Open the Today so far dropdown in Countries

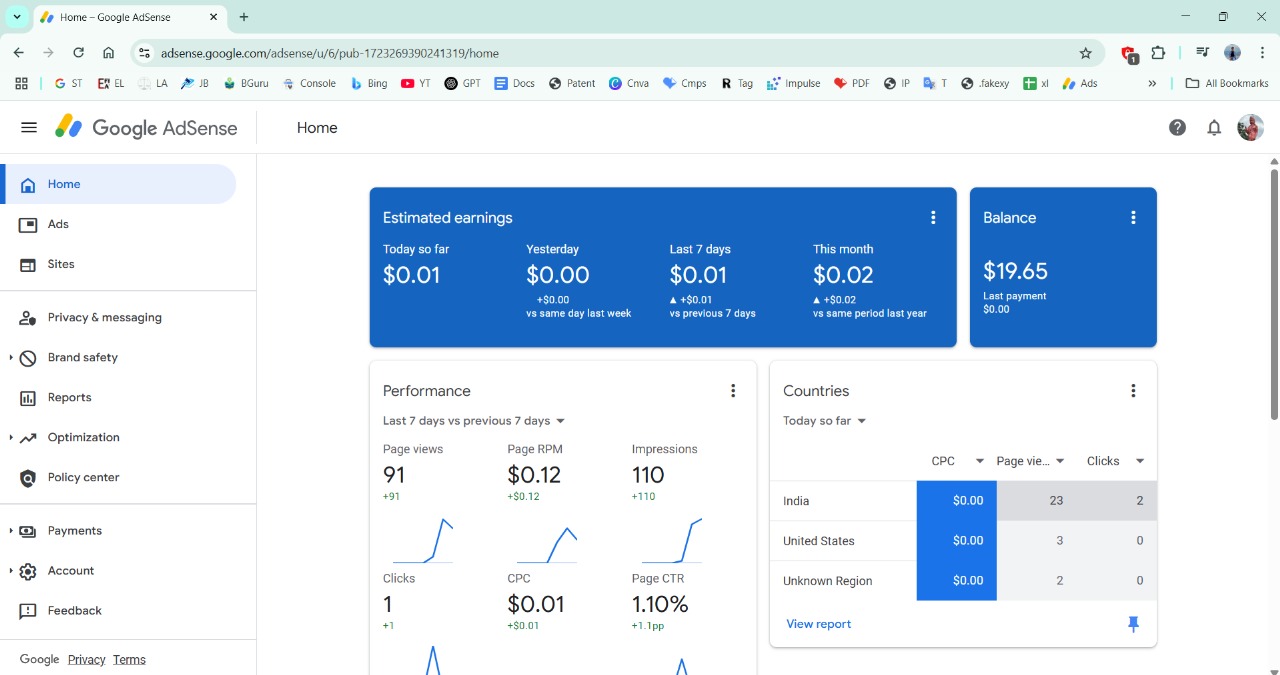825,421
